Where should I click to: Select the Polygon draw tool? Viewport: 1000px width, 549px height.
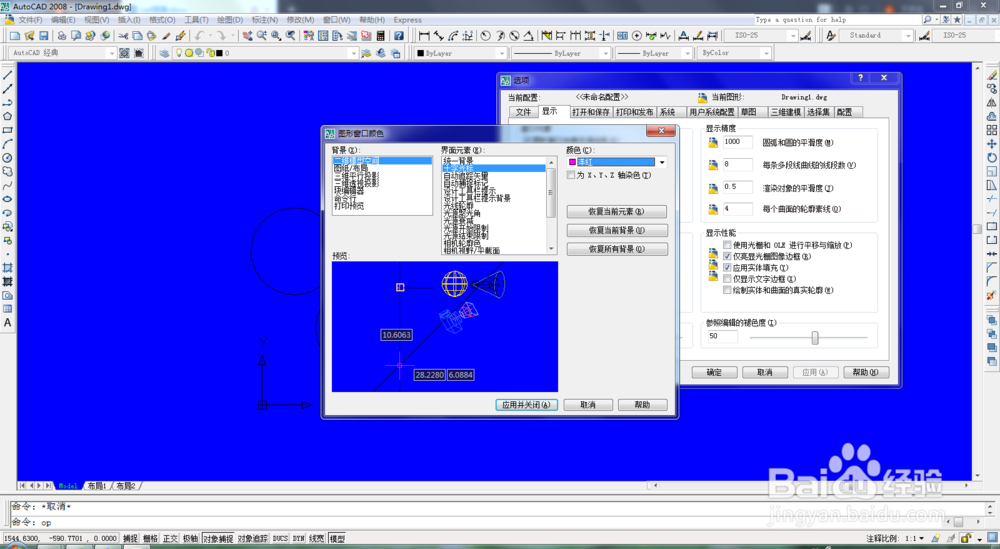(8, 116)
